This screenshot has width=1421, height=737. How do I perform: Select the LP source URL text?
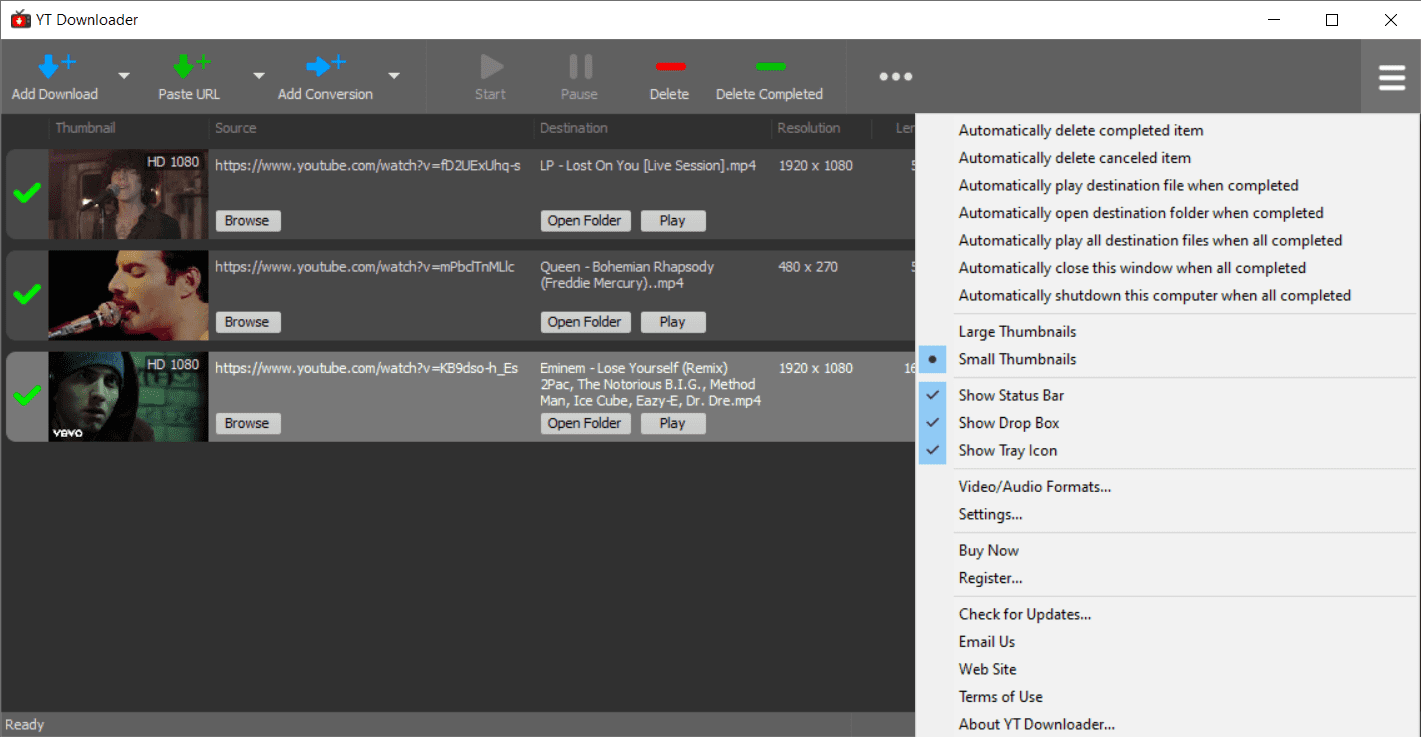point(368,166)
